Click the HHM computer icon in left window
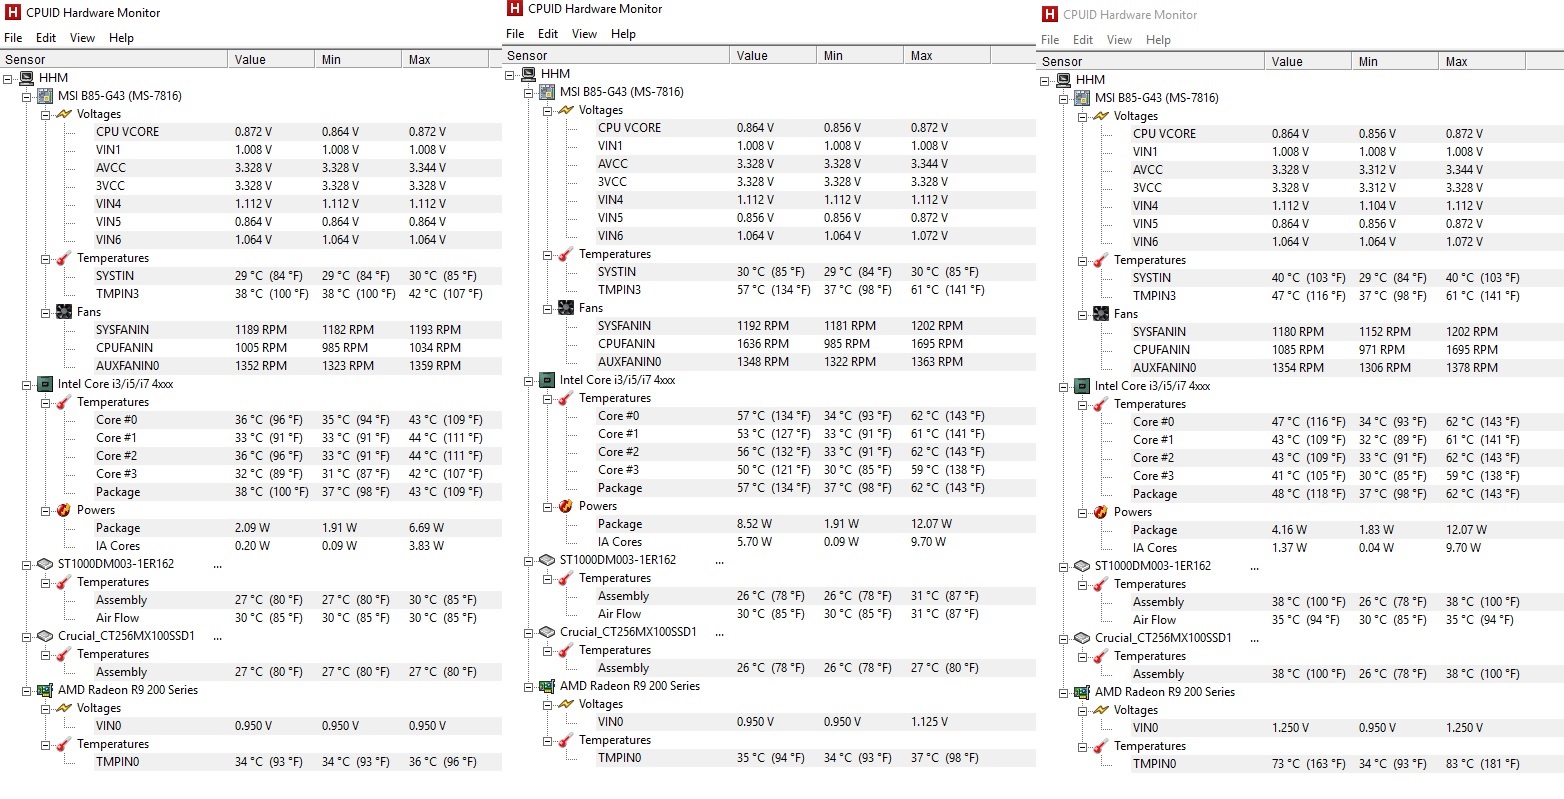Viewport: 1564px width, 799px height. point(27,78)
